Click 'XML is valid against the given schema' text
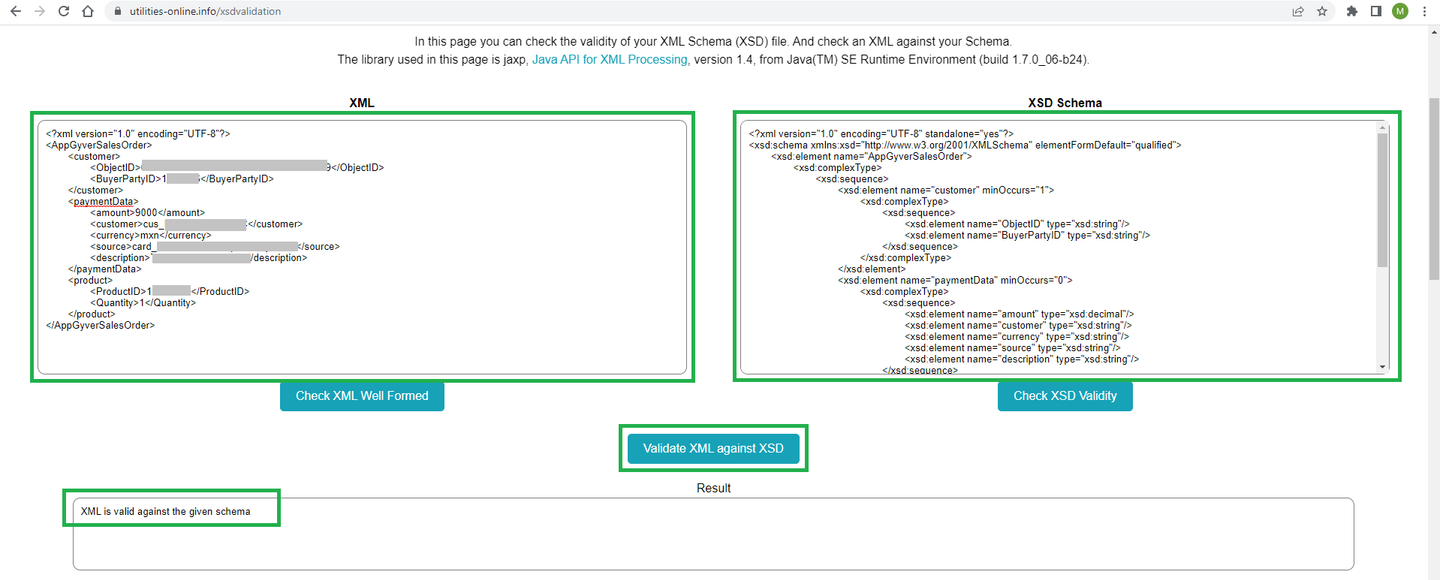The height and width of the screenshot is (580, 1440). click(166, 512)
